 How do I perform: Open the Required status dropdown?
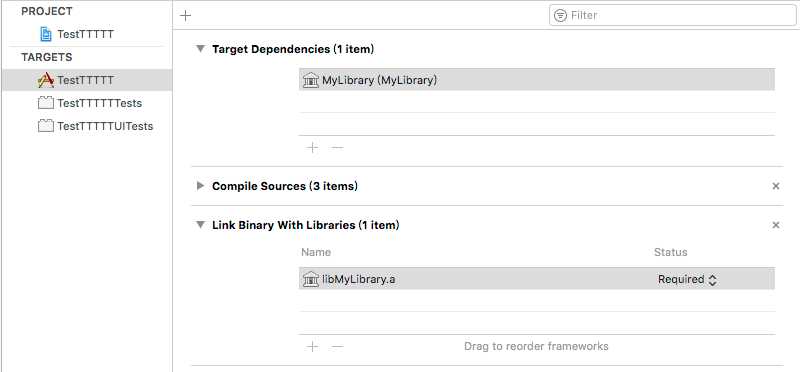point(687,279)
